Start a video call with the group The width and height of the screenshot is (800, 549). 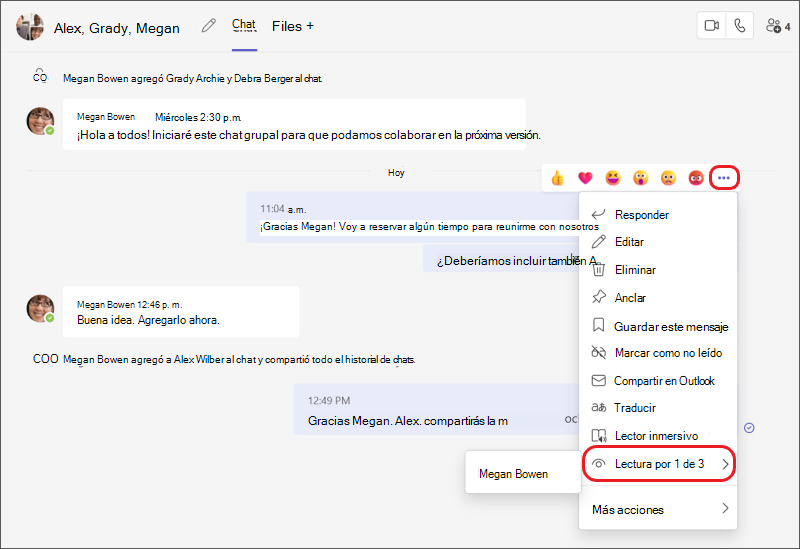(x=712, y=26)
